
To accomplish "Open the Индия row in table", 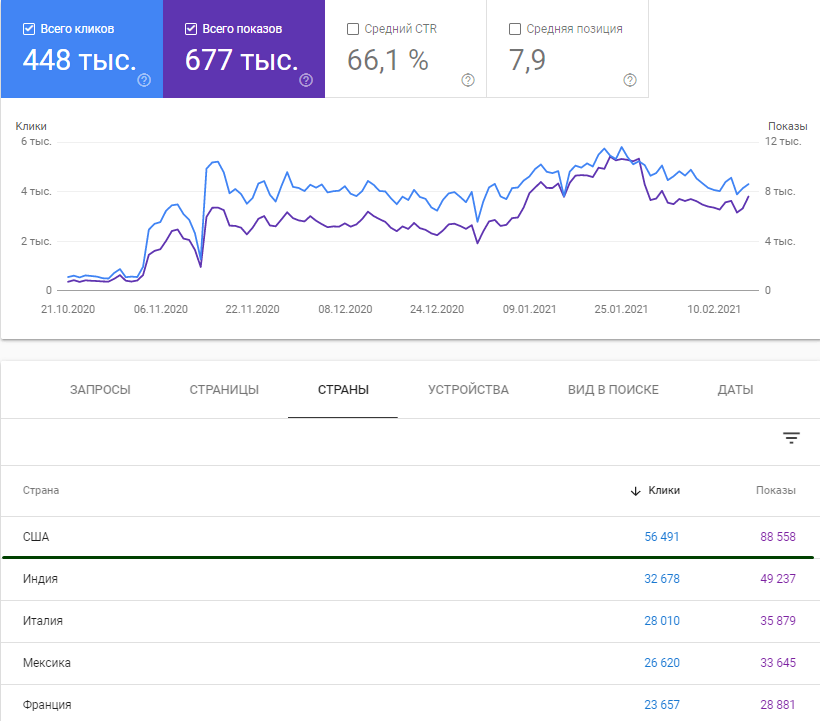I will coord(40,579).
